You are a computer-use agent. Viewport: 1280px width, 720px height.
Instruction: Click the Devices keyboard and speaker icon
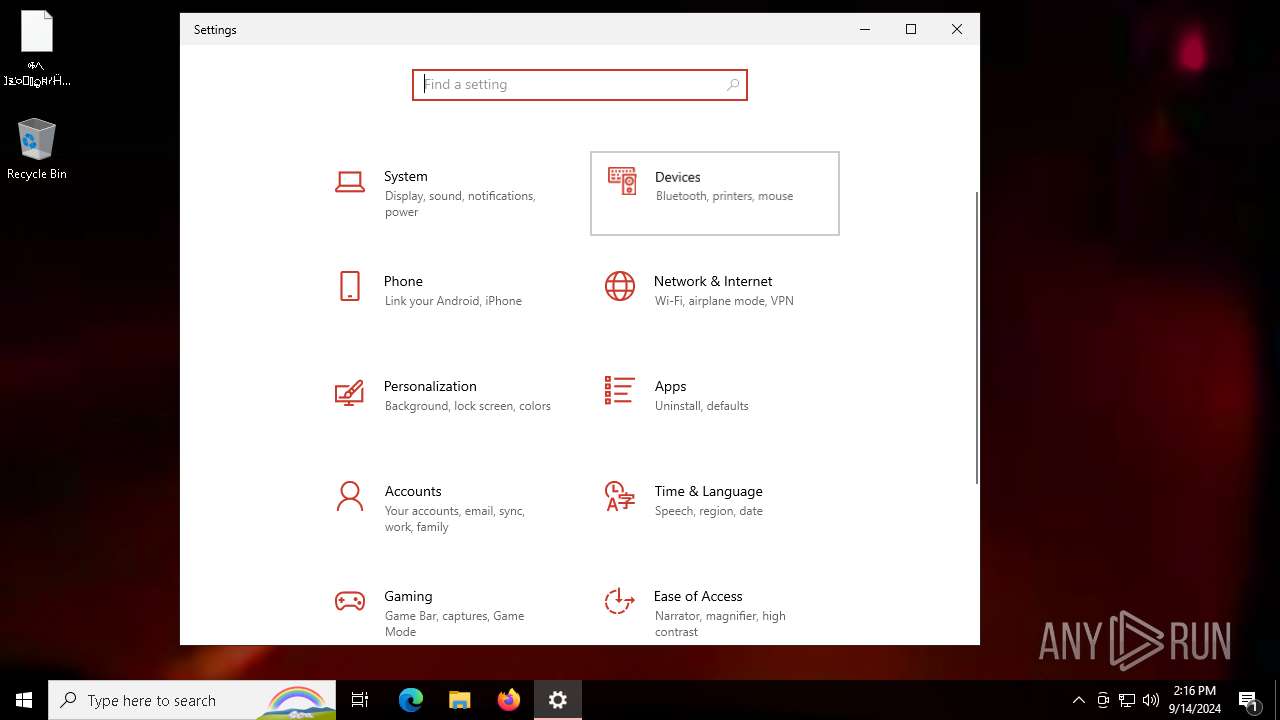(622, 181)
